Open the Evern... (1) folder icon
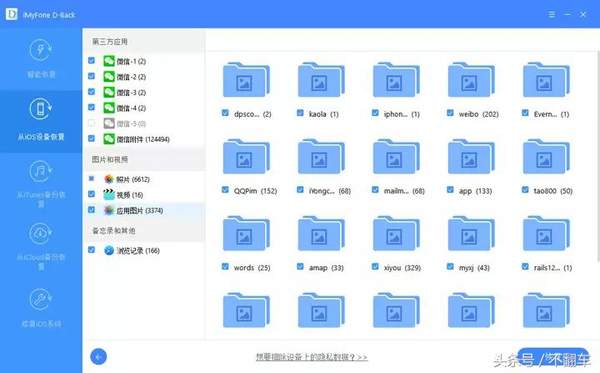The image size is (600, 373). [x=546, y=80]
